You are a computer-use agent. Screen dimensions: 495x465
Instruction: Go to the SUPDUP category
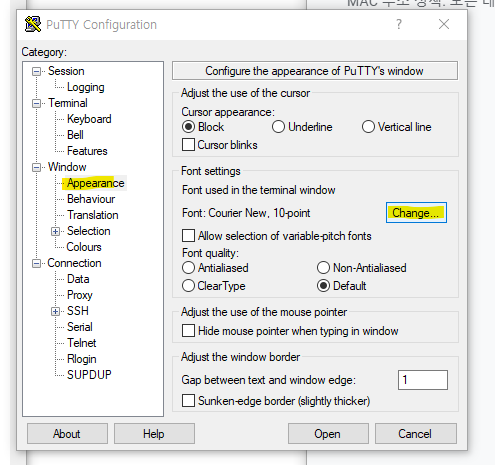[x=89, y=375]
